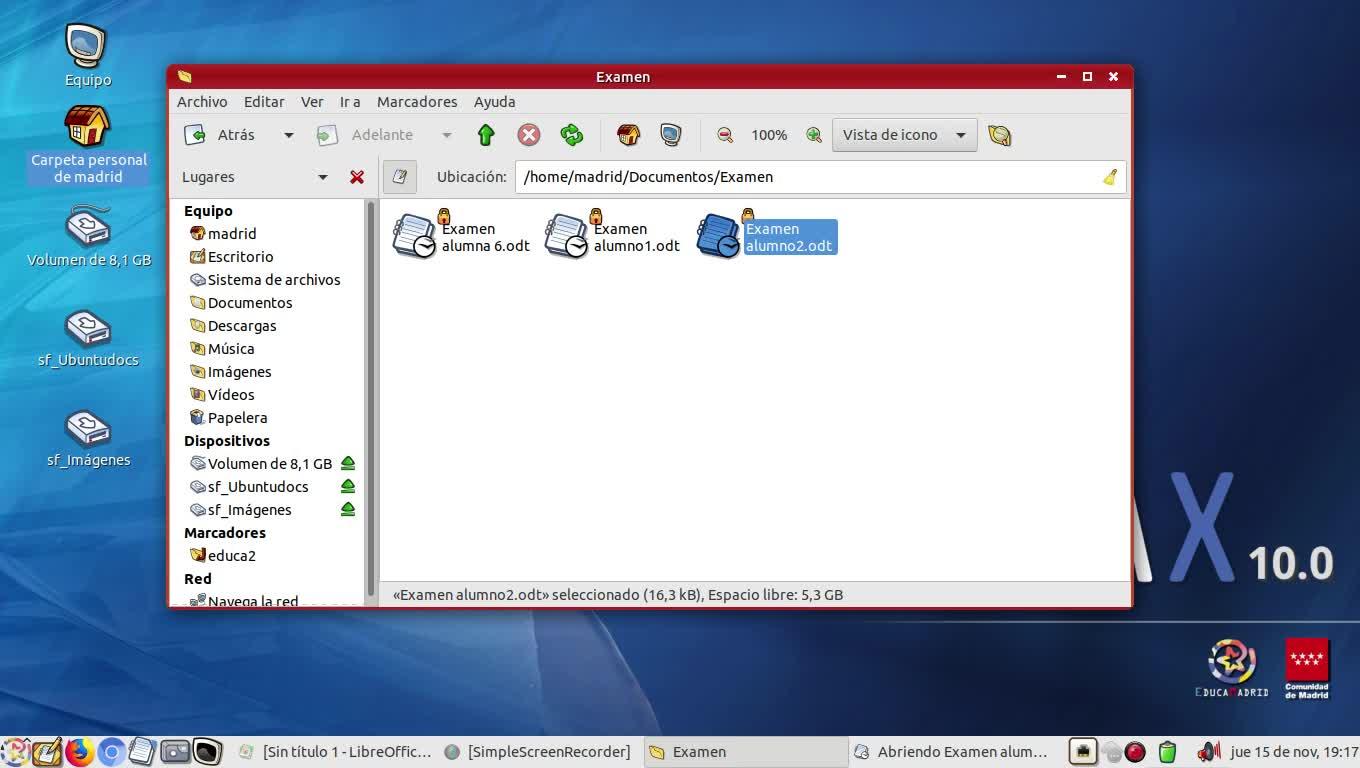
Task: Select Descargas in the places sidebar
Action: pos(241,326)
